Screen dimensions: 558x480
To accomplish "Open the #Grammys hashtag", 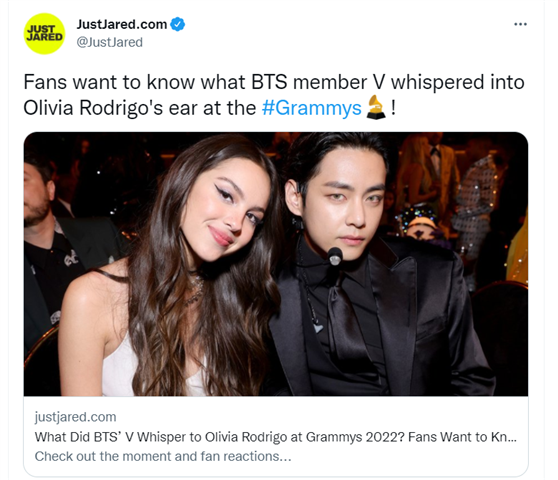I will pyautogui.click(x=311, y=108).
